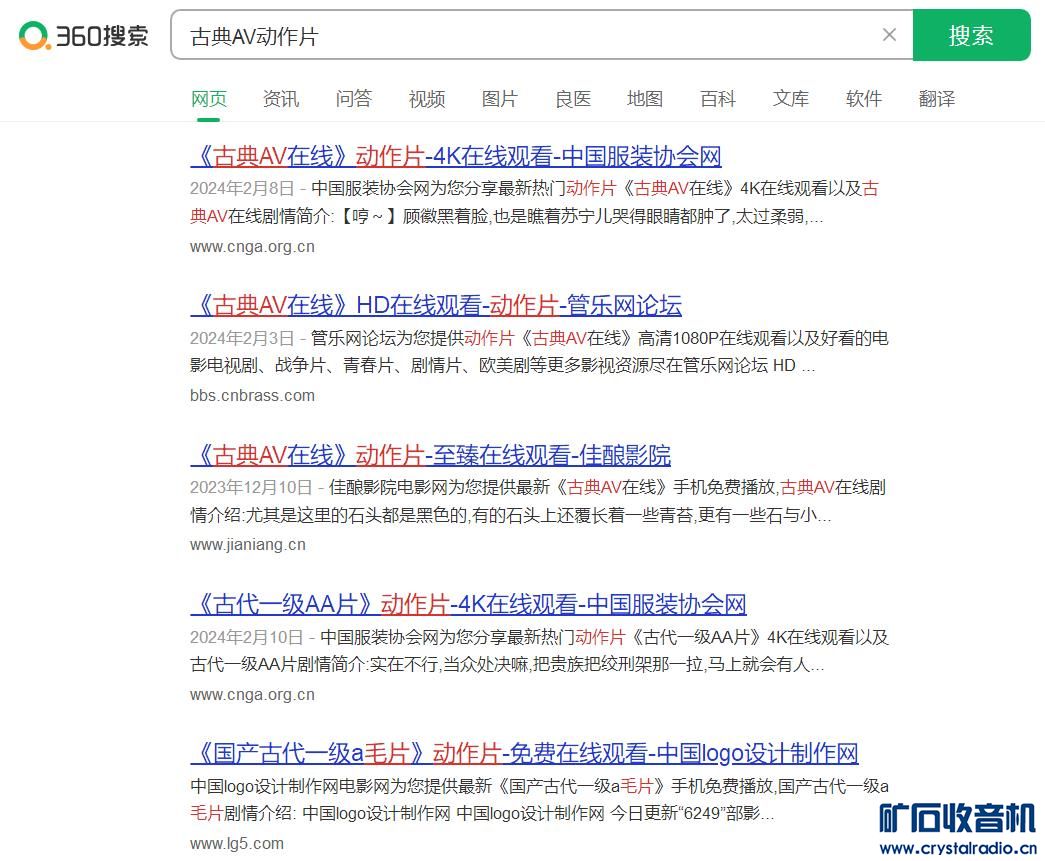Viewport: 1045px width, 861px height.
Task: Open the 问答 tab
Action: (353, 99)
